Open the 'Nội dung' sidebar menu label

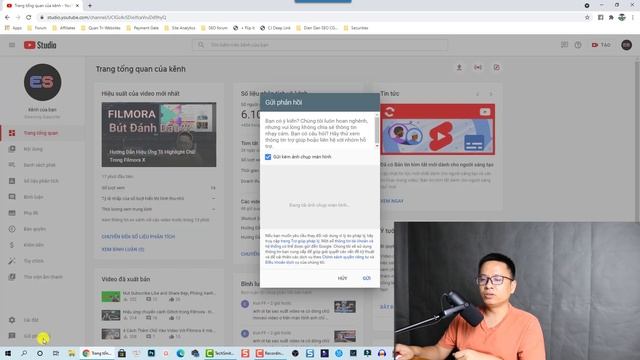point(33,149)
